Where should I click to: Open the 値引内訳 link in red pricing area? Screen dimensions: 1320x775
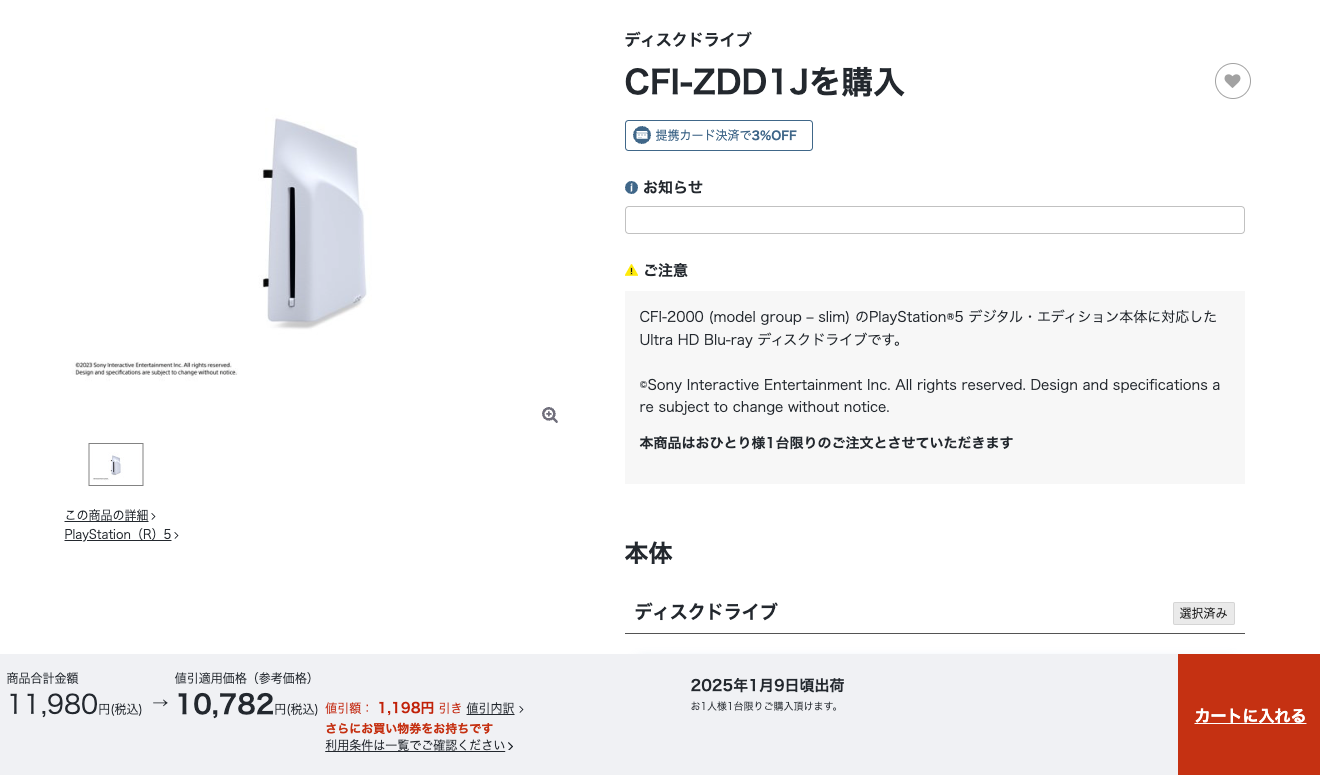pos(491,707)
